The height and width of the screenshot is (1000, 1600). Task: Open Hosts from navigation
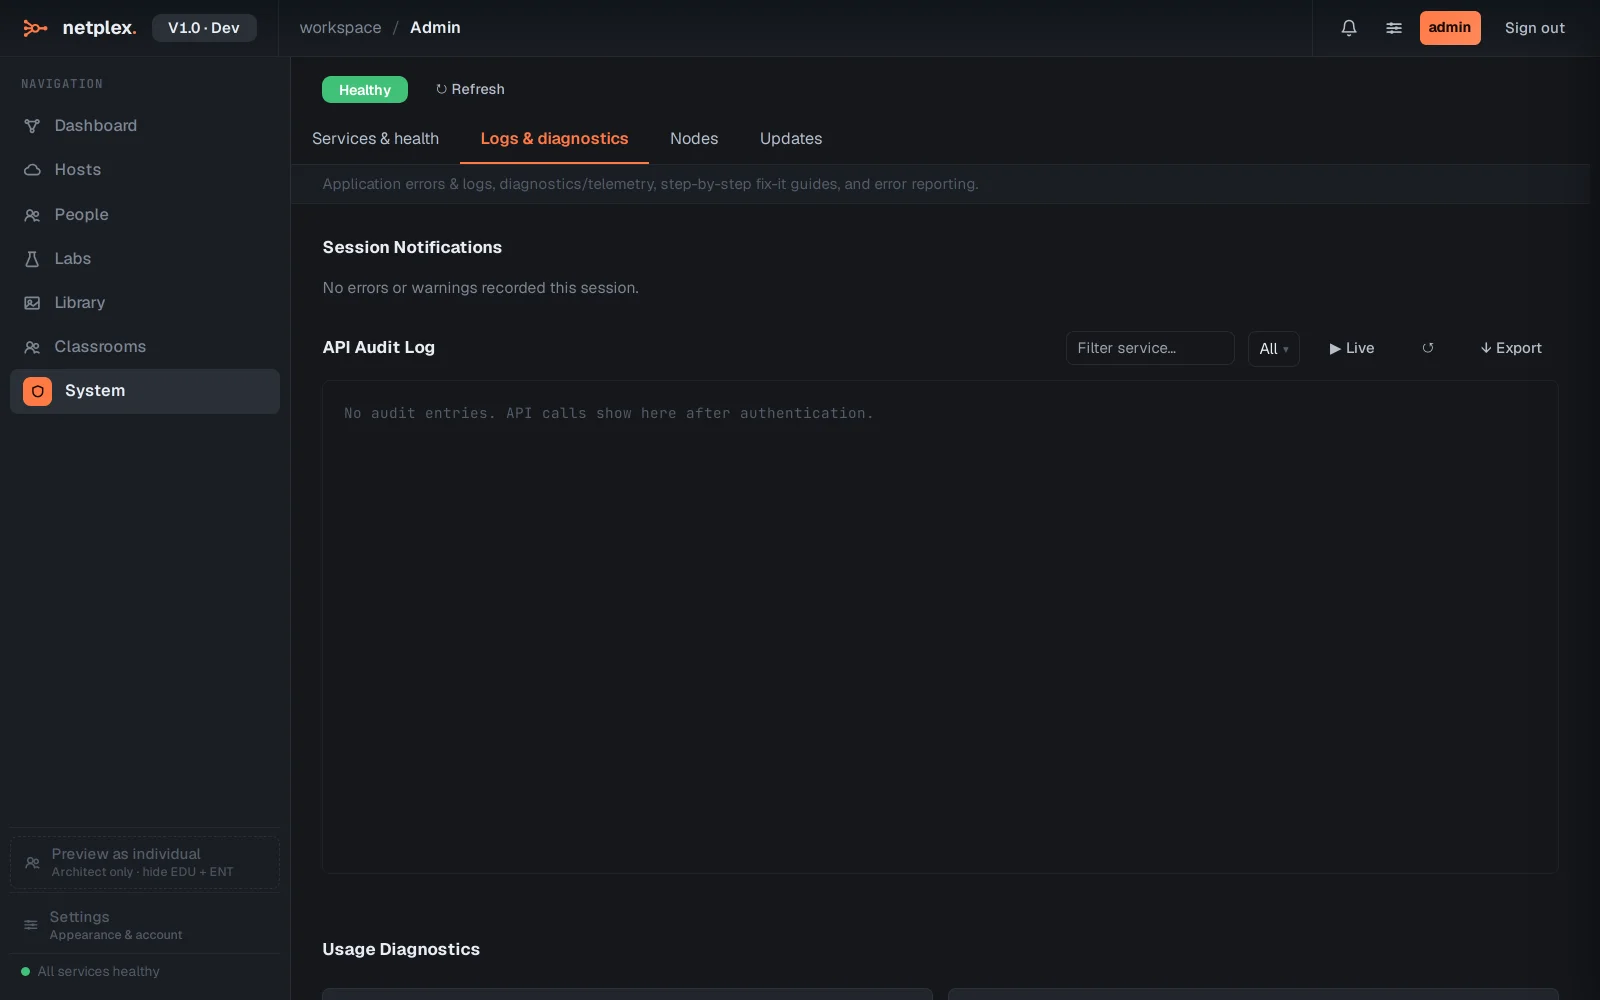pos(145,170)
